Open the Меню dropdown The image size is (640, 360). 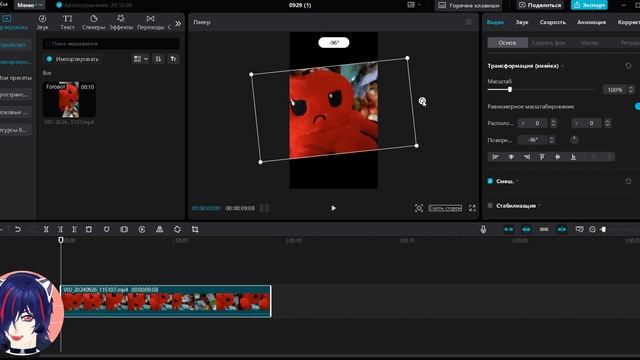30,5
